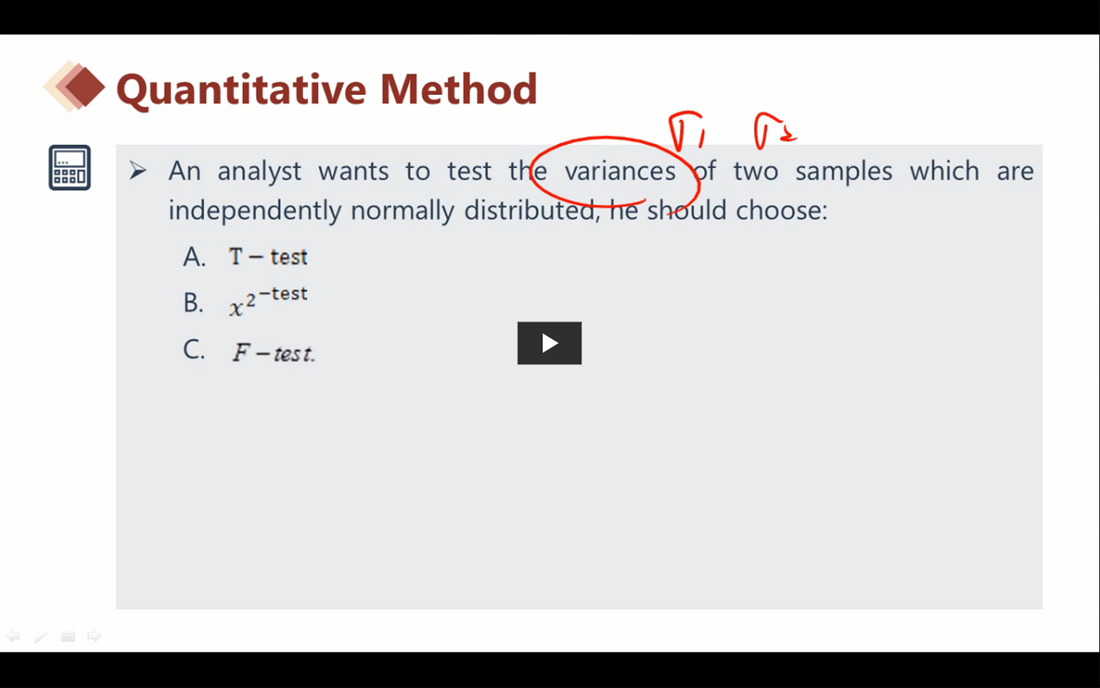
Task: Click the calculator icon beside the question
Action: tap(70, 167)
